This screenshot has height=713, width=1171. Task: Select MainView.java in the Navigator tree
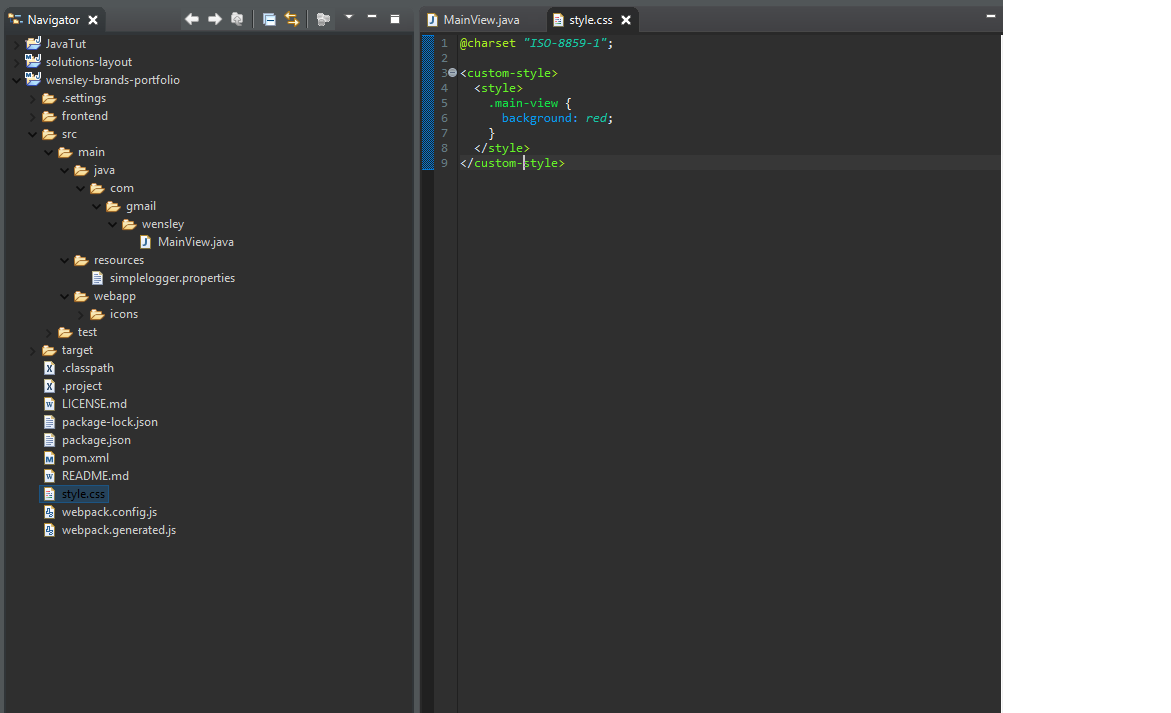click(195, 242)
